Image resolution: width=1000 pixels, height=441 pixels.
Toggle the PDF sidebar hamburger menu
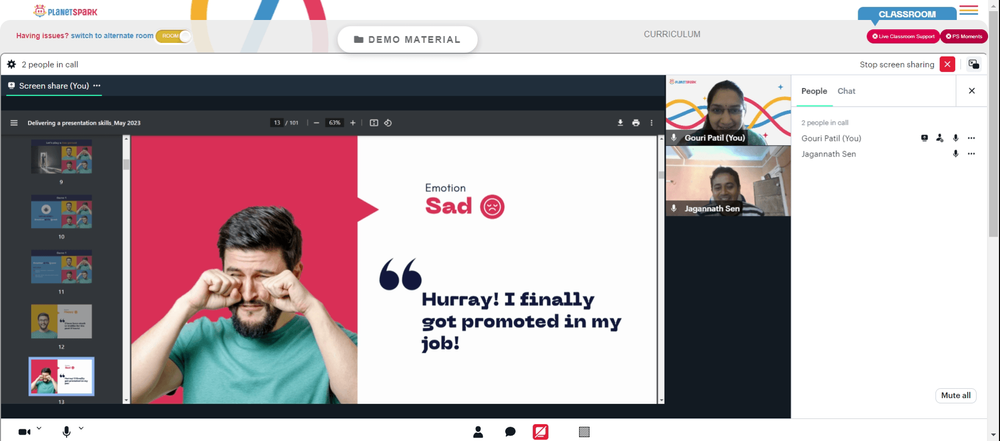[14, 123]
